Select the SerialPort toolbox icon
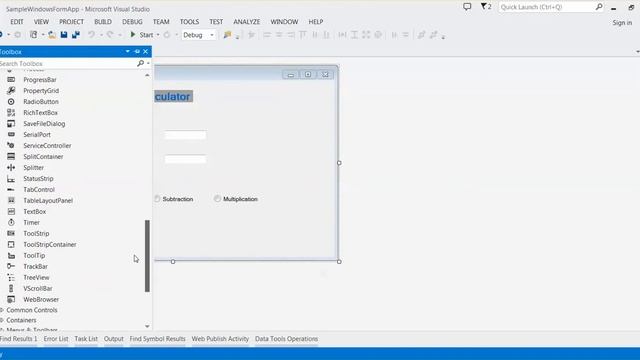Viewport: 640px width, 360px height. (11, 135)
